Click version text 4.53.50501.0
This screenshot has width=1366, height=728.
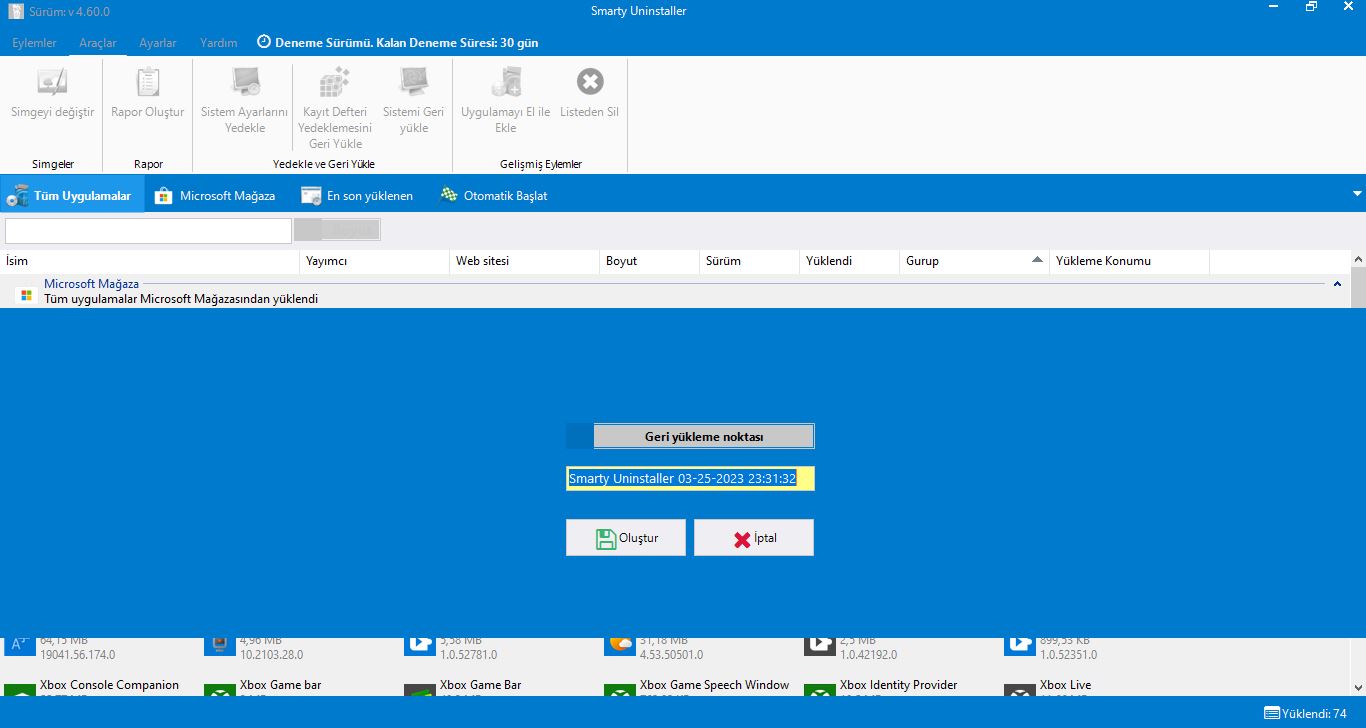pos(671,655)
